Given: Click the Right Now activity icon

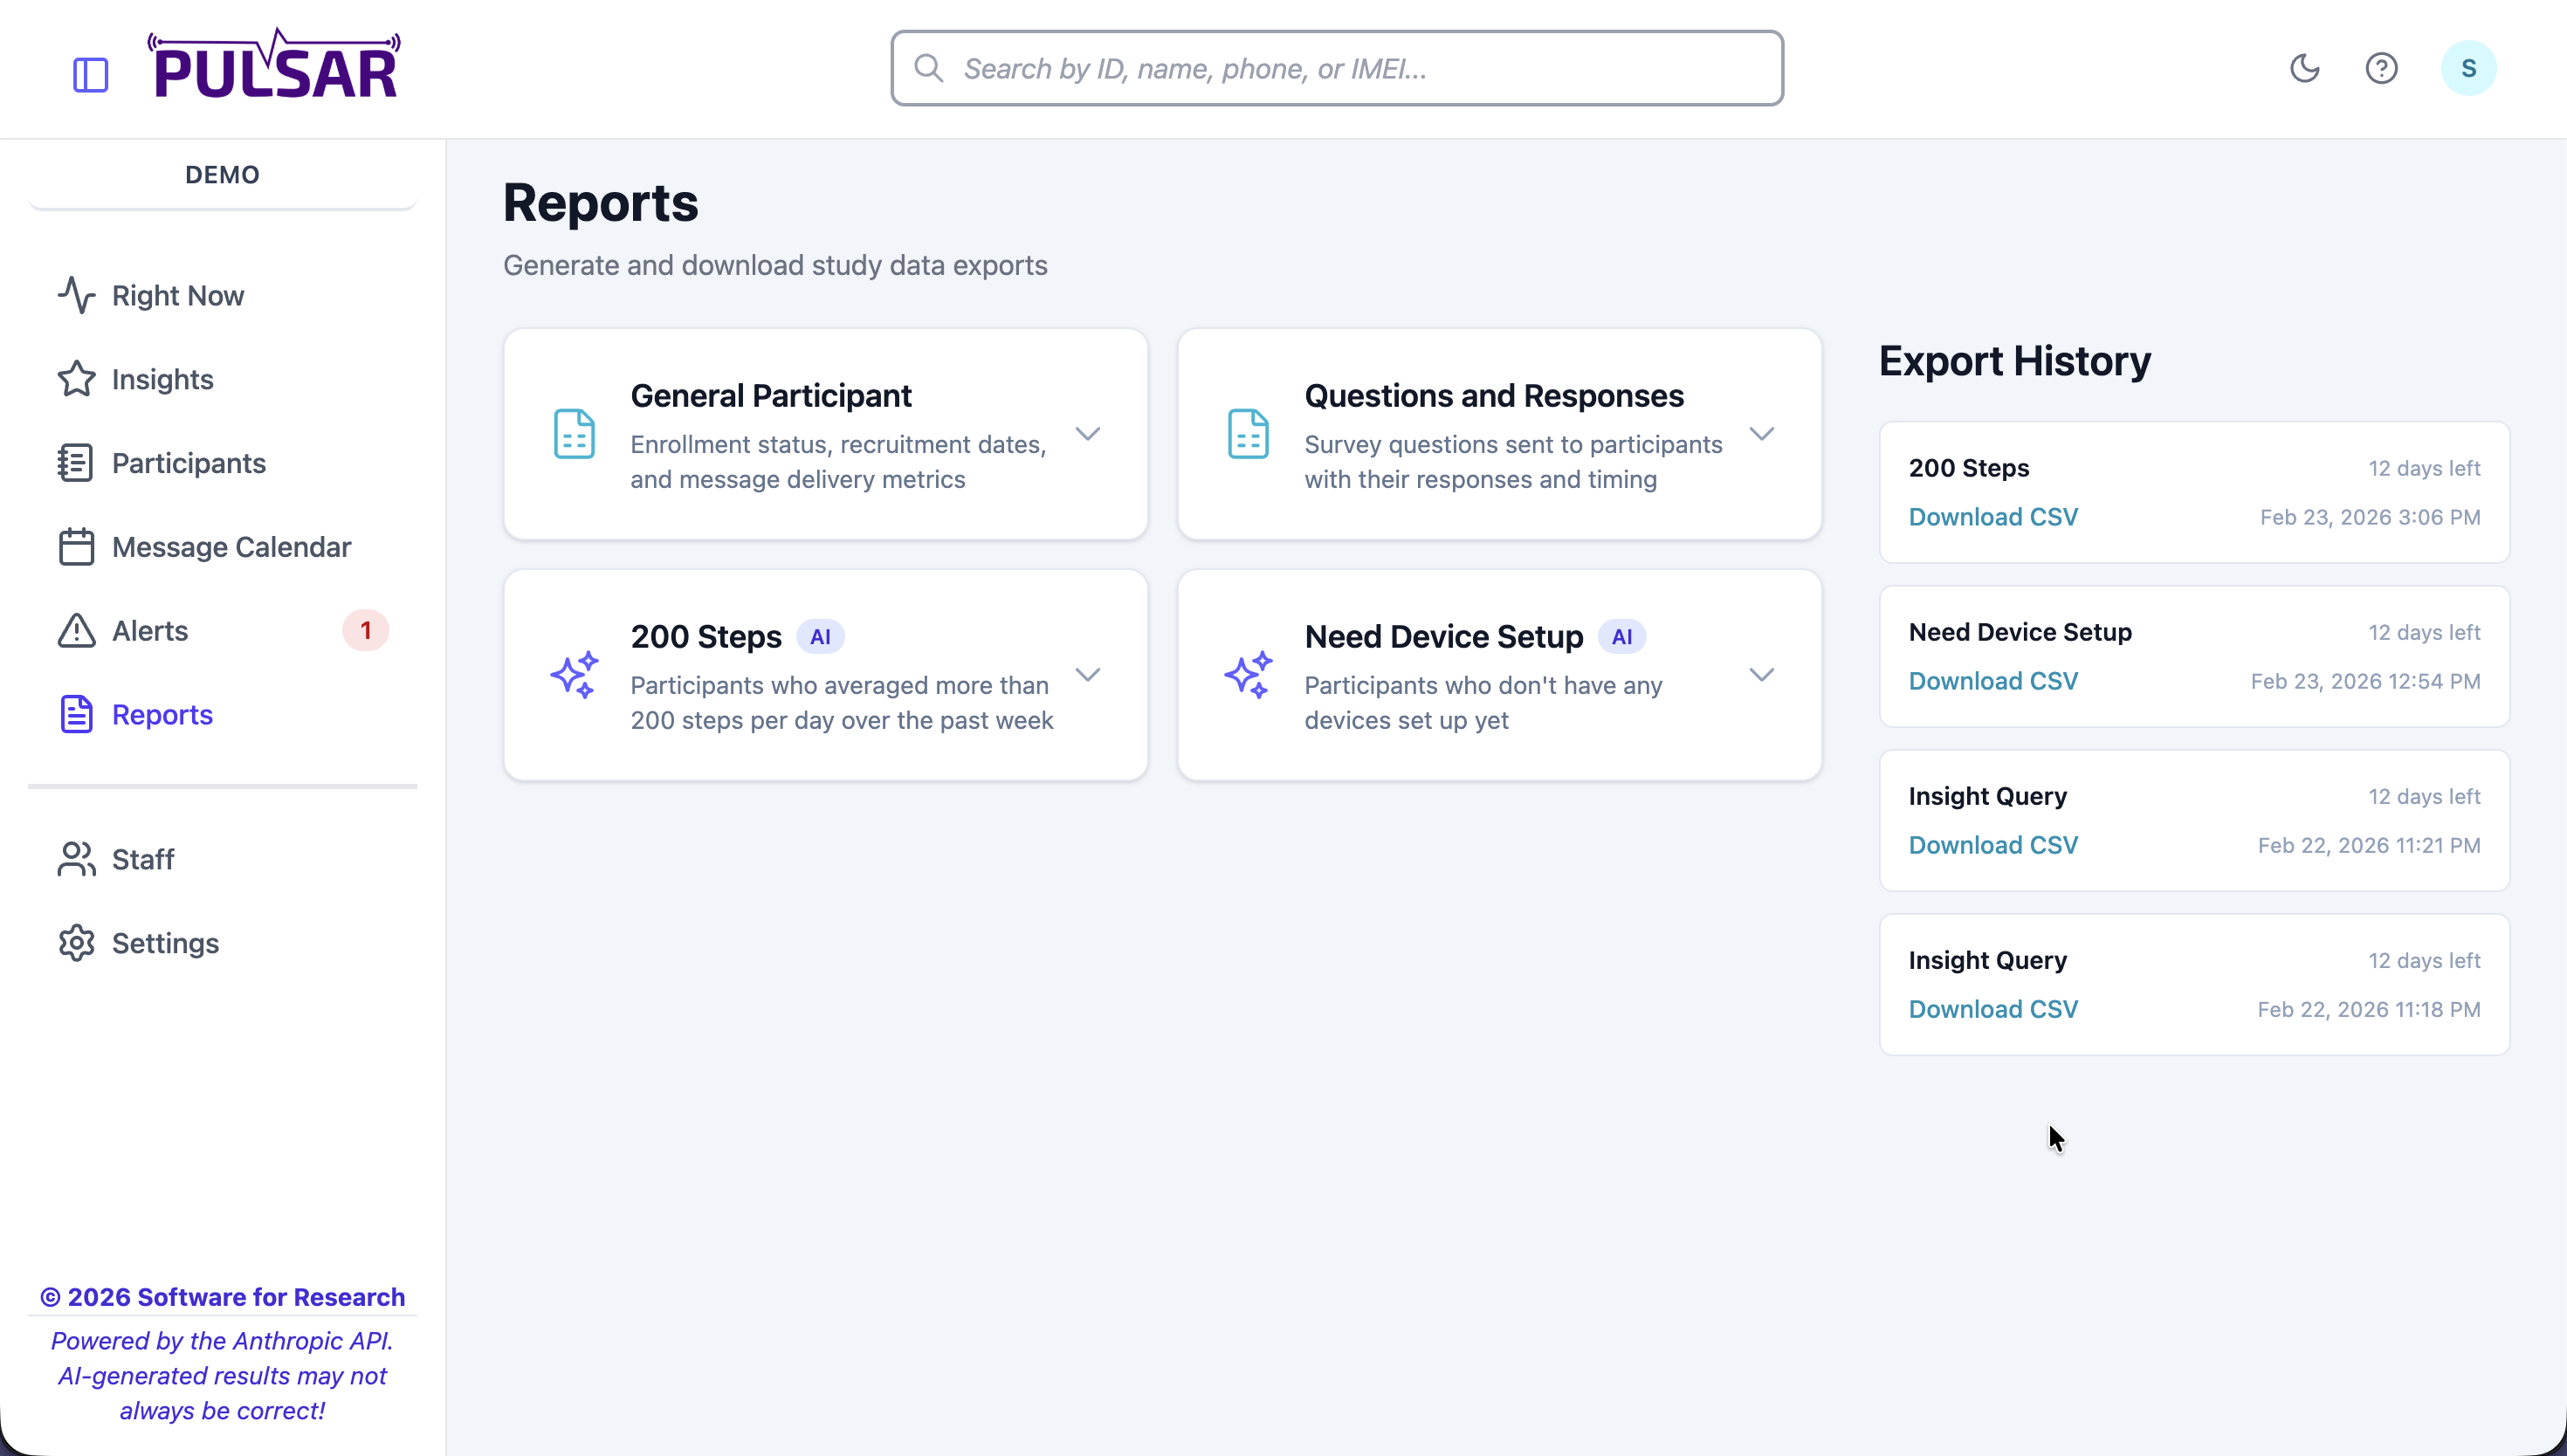Looking at the screenshot, I should click(77, 295).
